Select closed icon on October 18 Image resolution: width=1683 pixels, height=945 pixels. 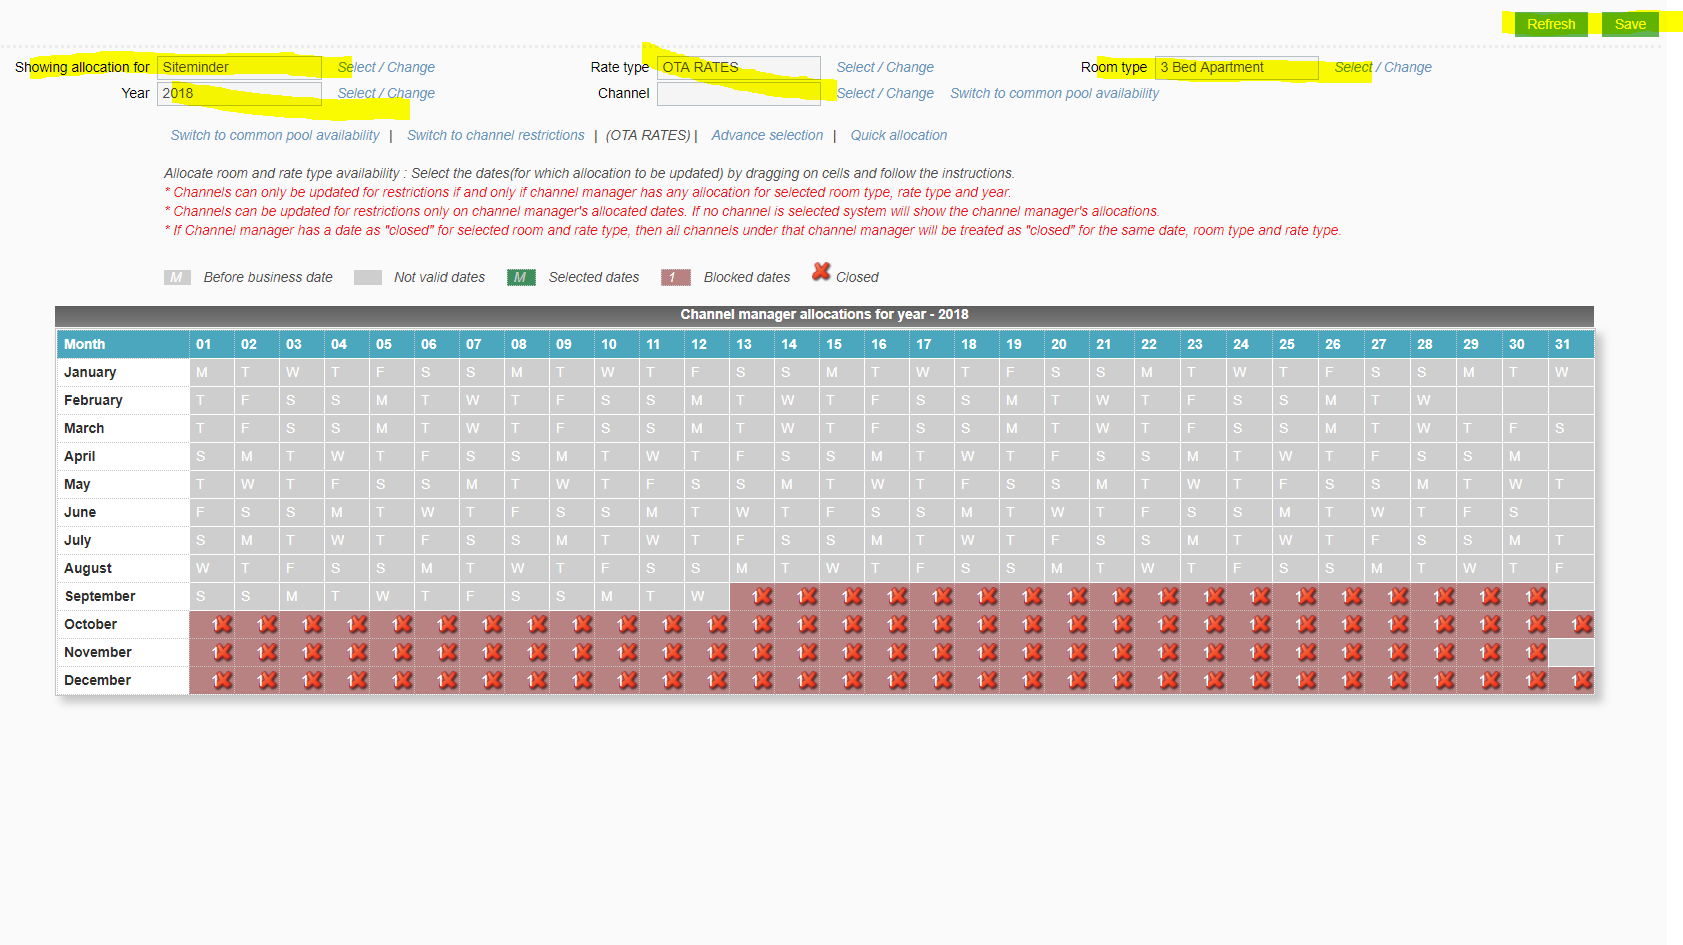coord(987,624)
